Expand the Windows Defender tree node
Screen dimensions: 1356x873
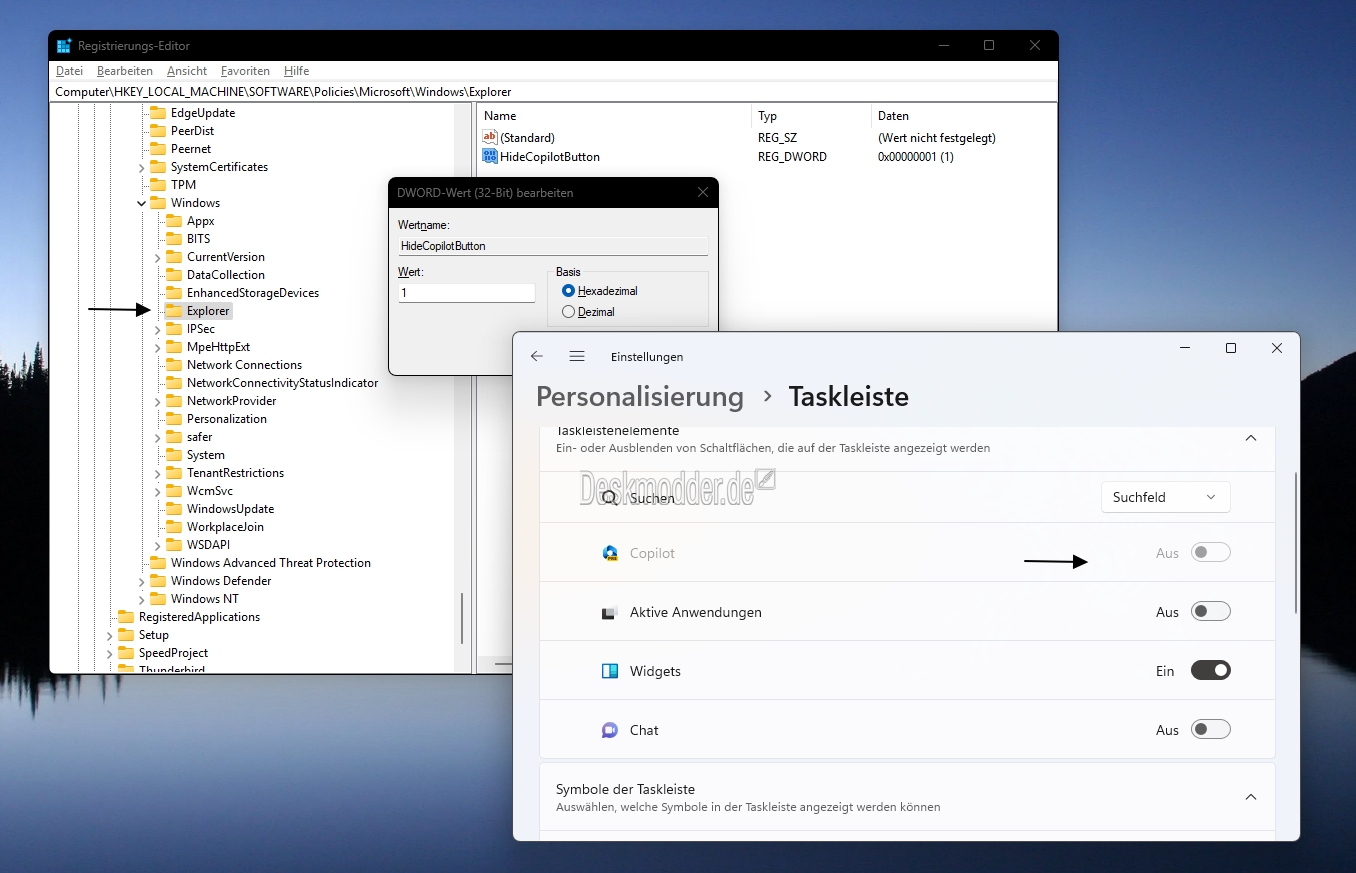(142, 581)
